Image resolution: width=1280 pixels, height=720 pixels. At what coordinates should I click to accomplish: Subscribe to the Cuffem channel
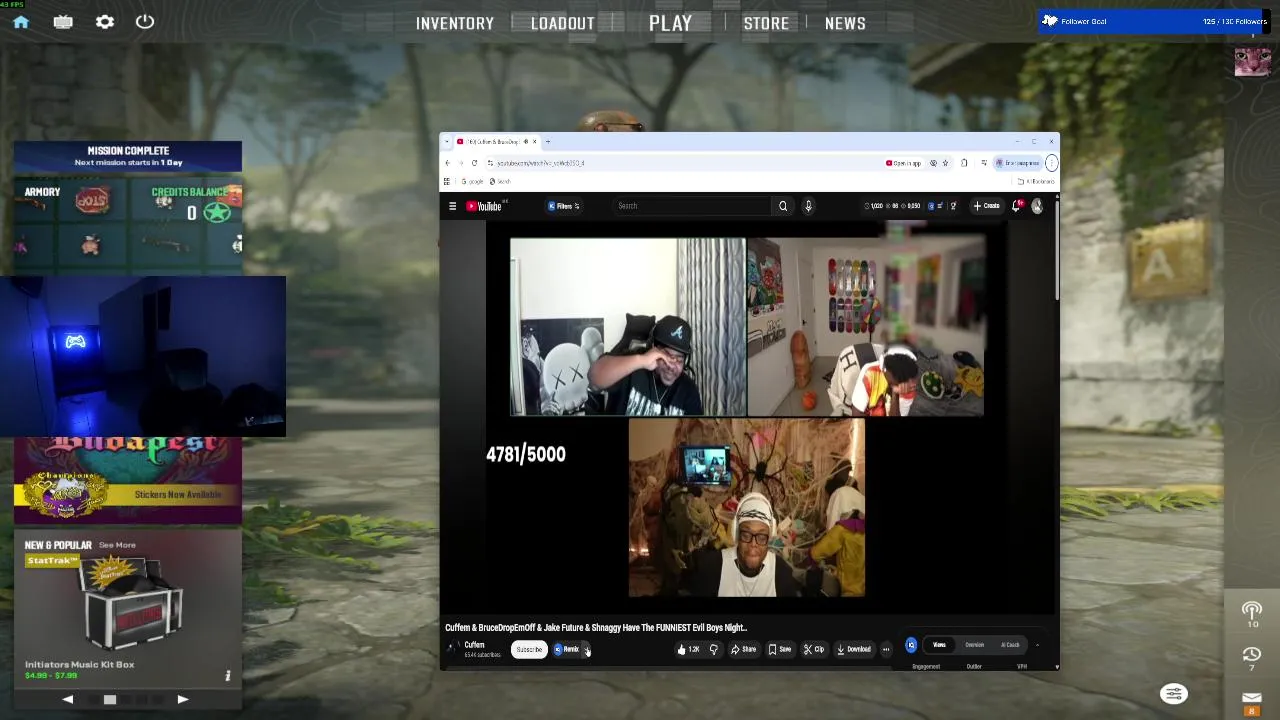pos(529,649)
